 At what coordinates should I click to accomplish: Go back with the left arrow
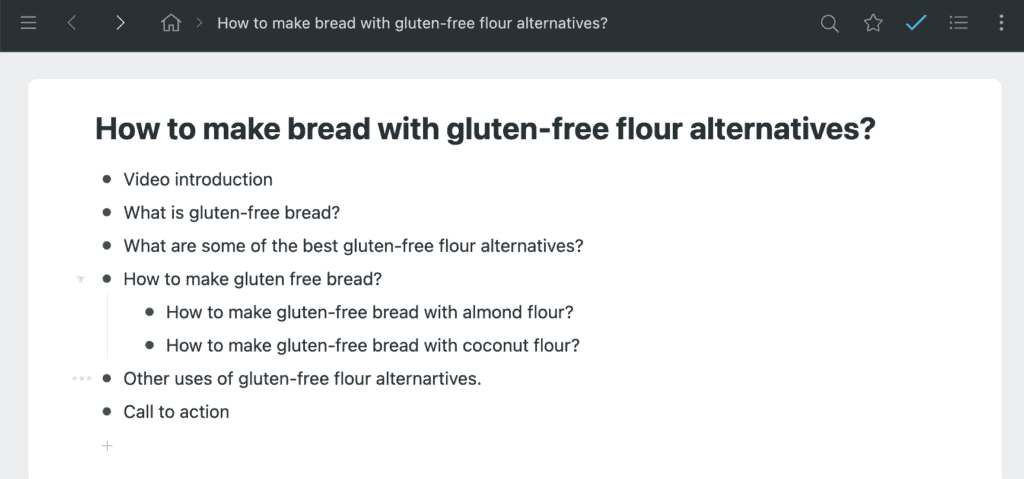click(x=72, y=23)
